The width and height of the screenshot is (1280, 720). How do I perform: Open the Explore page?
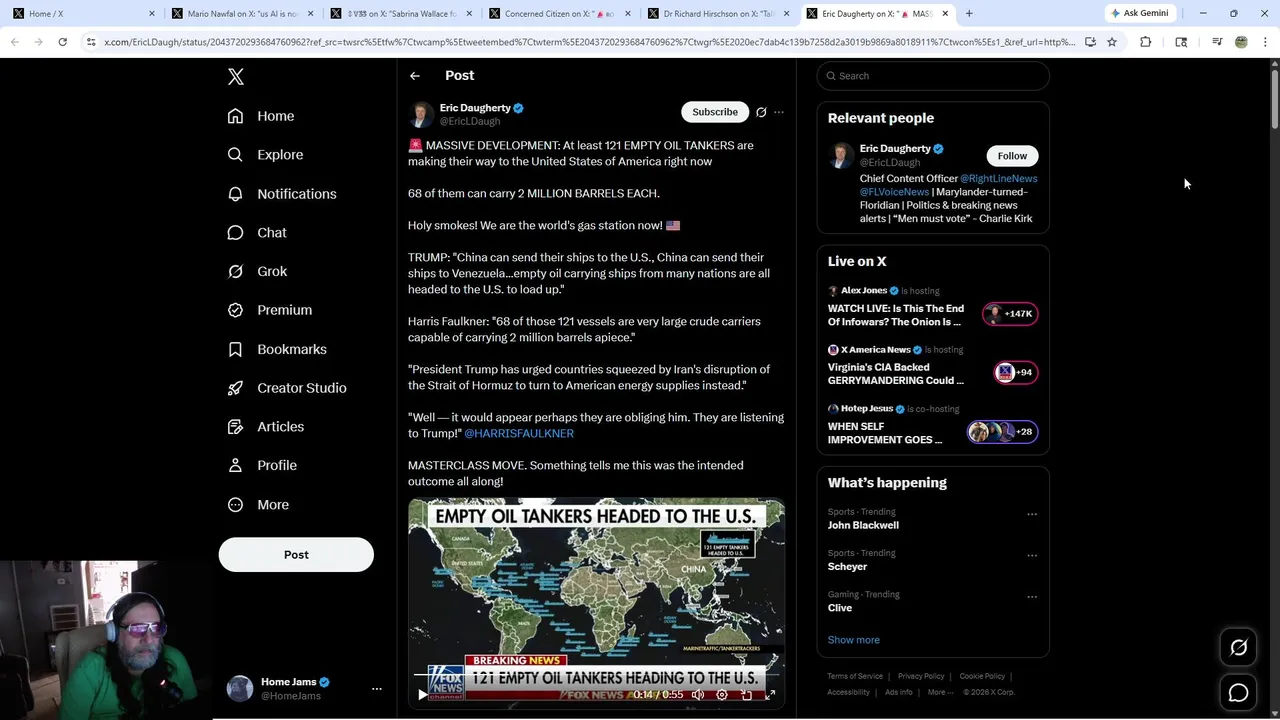coord(265,155)
